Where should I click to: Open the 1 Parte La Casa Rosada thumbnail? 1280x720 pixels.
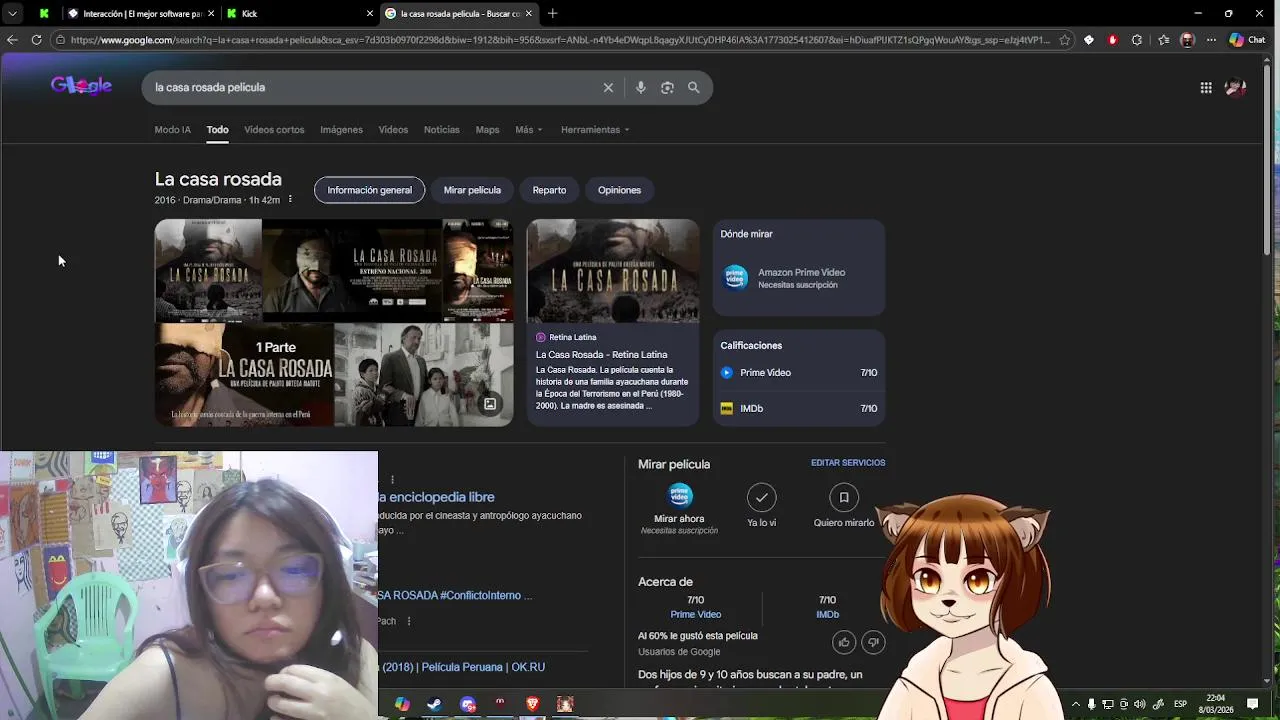click(244, 375)
